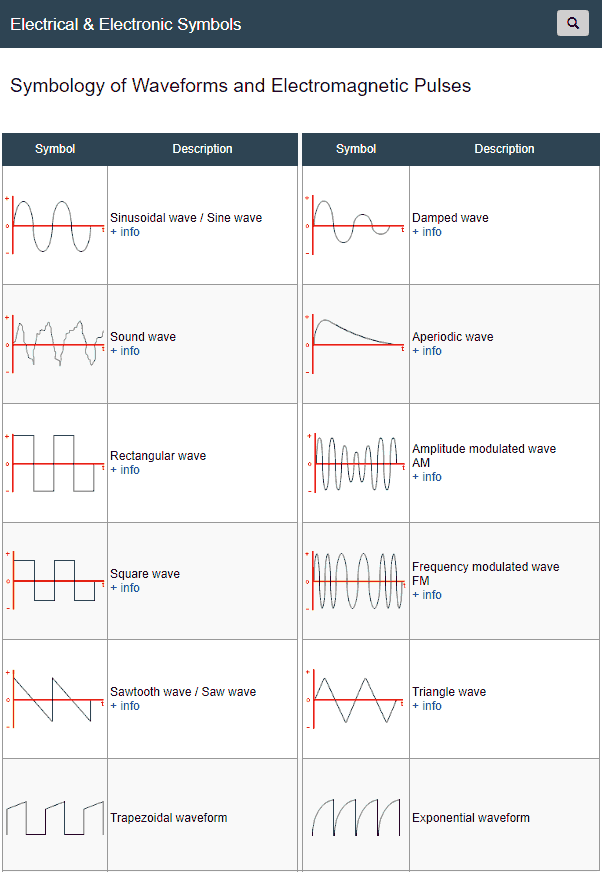Click '+ info' under Rectangular wave
The height and width of the screenshot is (876, 602).
[125, 470]
